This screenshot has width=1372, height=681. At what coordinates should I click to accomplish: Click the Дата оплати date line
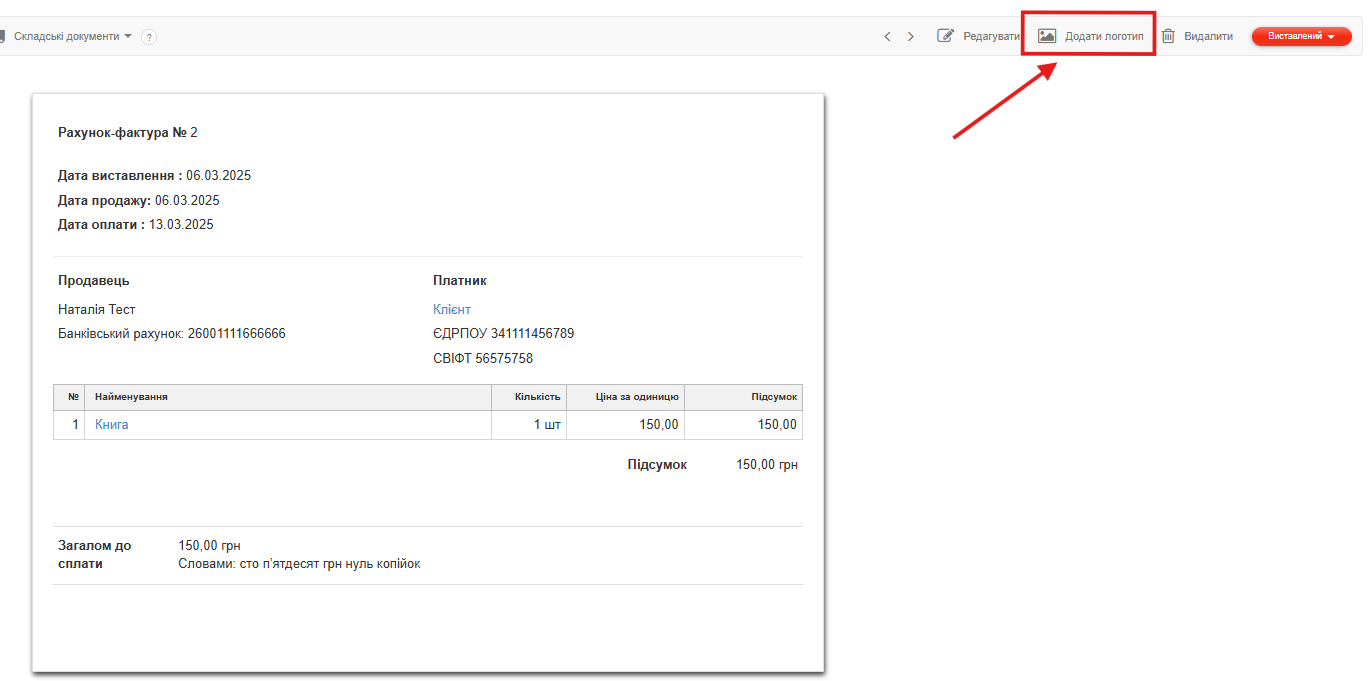coord(136,224)
